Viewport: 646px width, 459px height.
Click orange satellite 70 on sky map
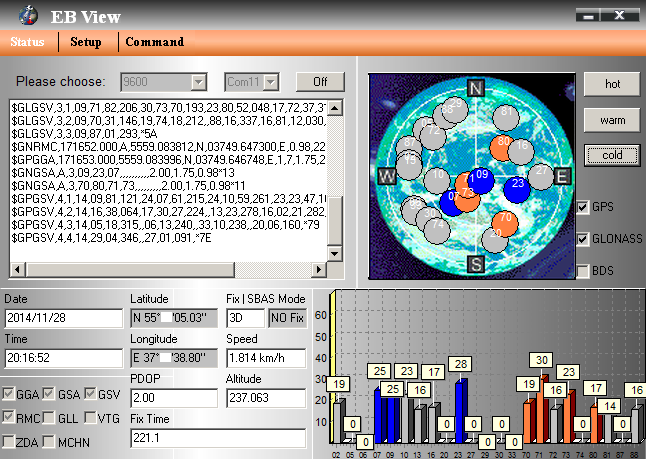click(506, 217)
